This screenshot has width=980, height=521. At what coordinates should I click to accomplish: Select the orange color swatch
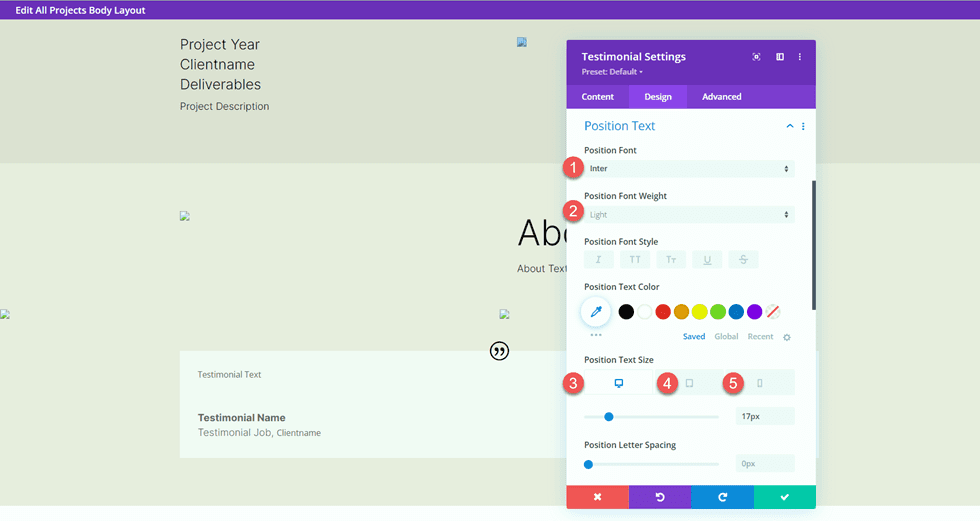click(681, 312)
